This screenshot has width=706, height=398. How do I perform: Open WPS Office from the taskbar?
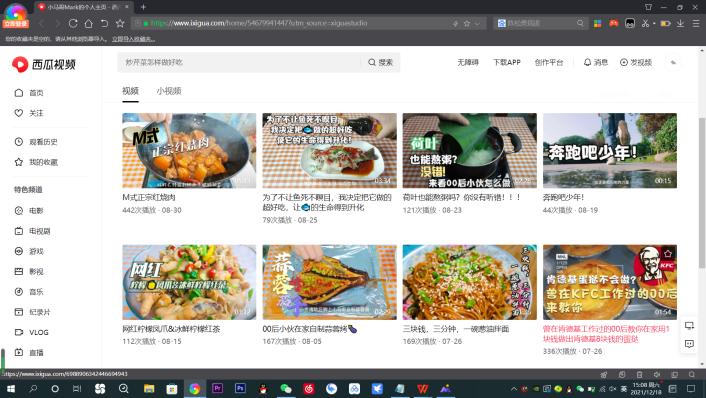click(x=422, y=389)
